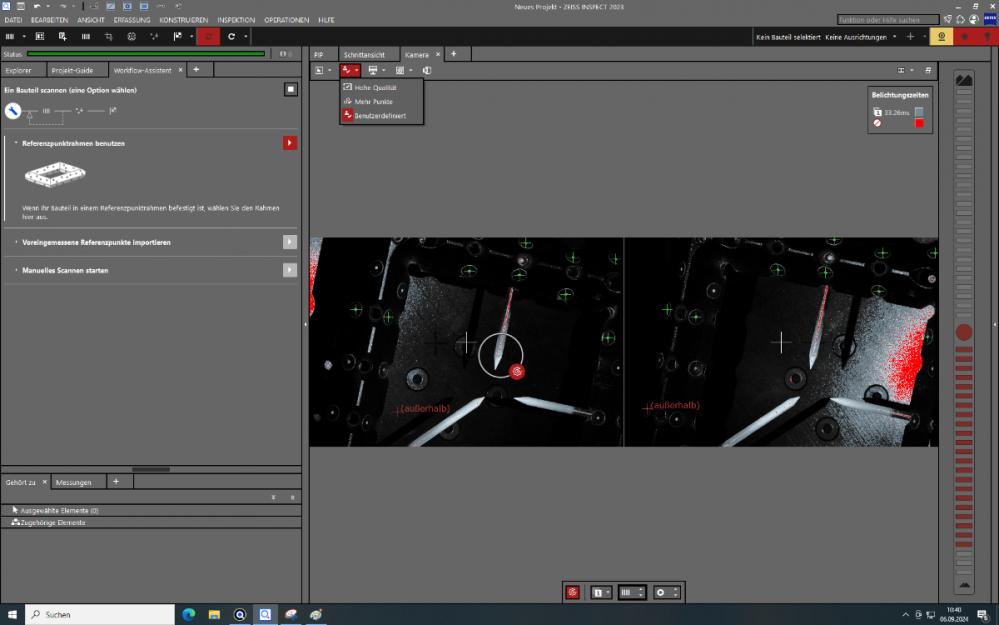999x625 pixels.
Task: Choose the 'Mehr Punkte' scan option
Action: pyautogui.click(x=374, y=102)
